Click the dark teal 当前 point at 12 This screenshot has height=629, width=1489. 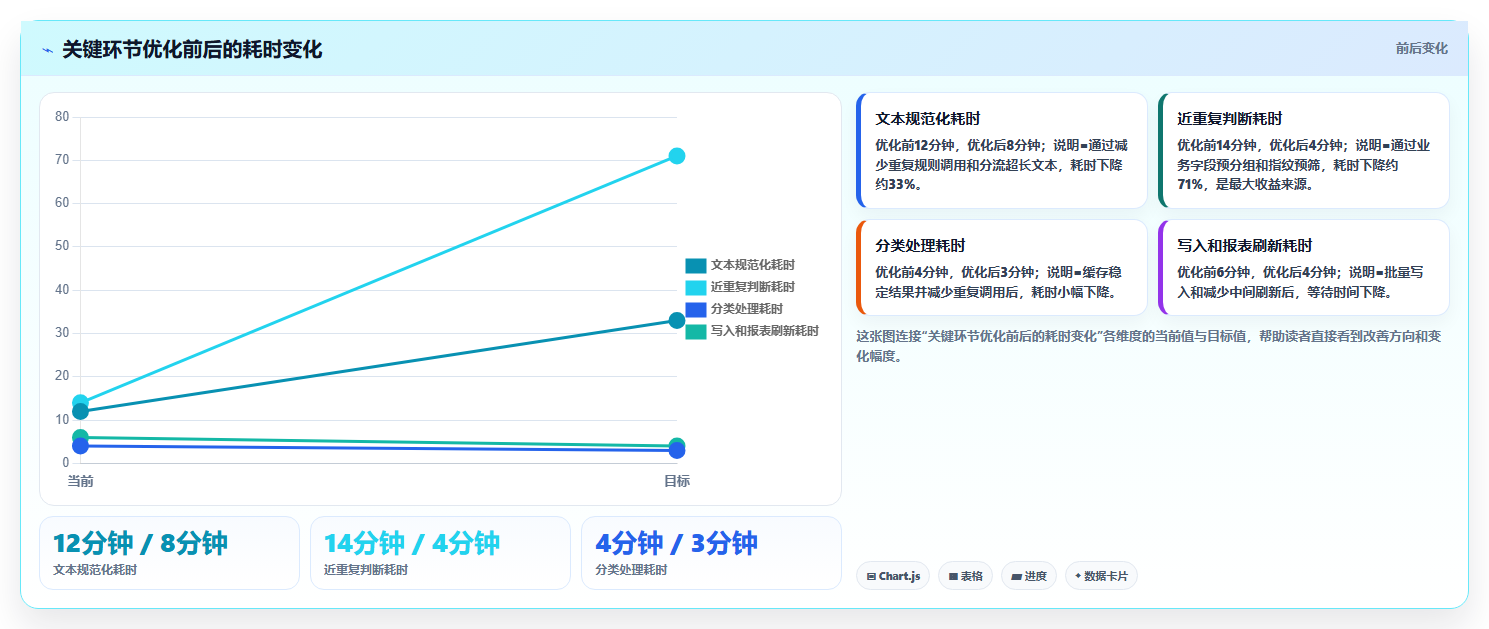[81, 411]
